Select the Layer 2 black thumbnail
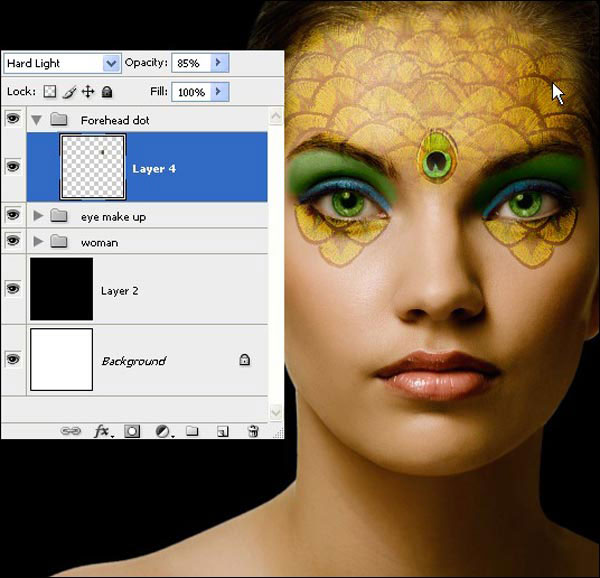 point(62,289)
